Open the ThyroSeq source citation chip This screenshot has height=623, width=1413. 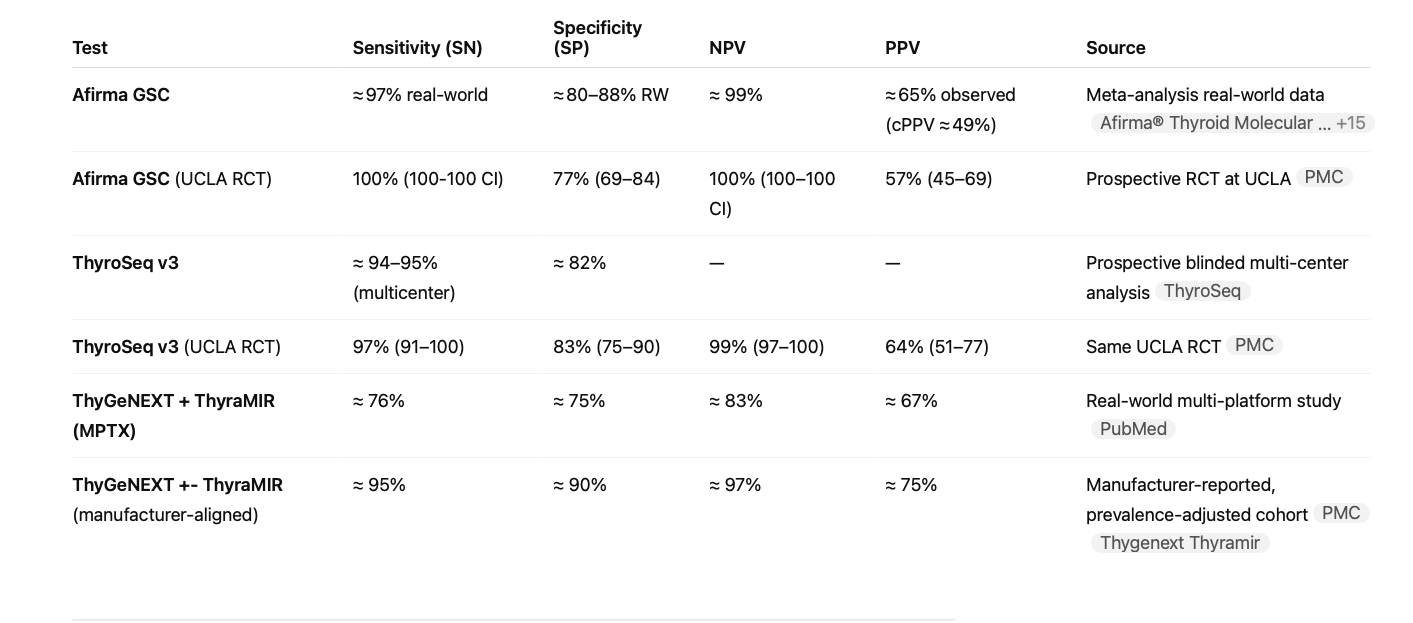1202,291
